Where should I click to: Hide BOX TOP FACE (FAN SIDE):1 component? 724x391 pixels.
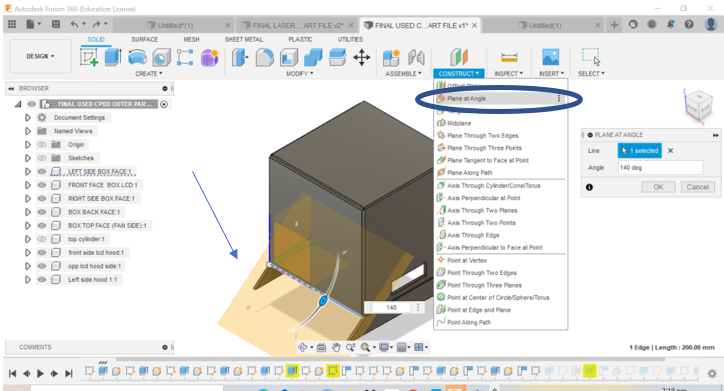point(42,226)
